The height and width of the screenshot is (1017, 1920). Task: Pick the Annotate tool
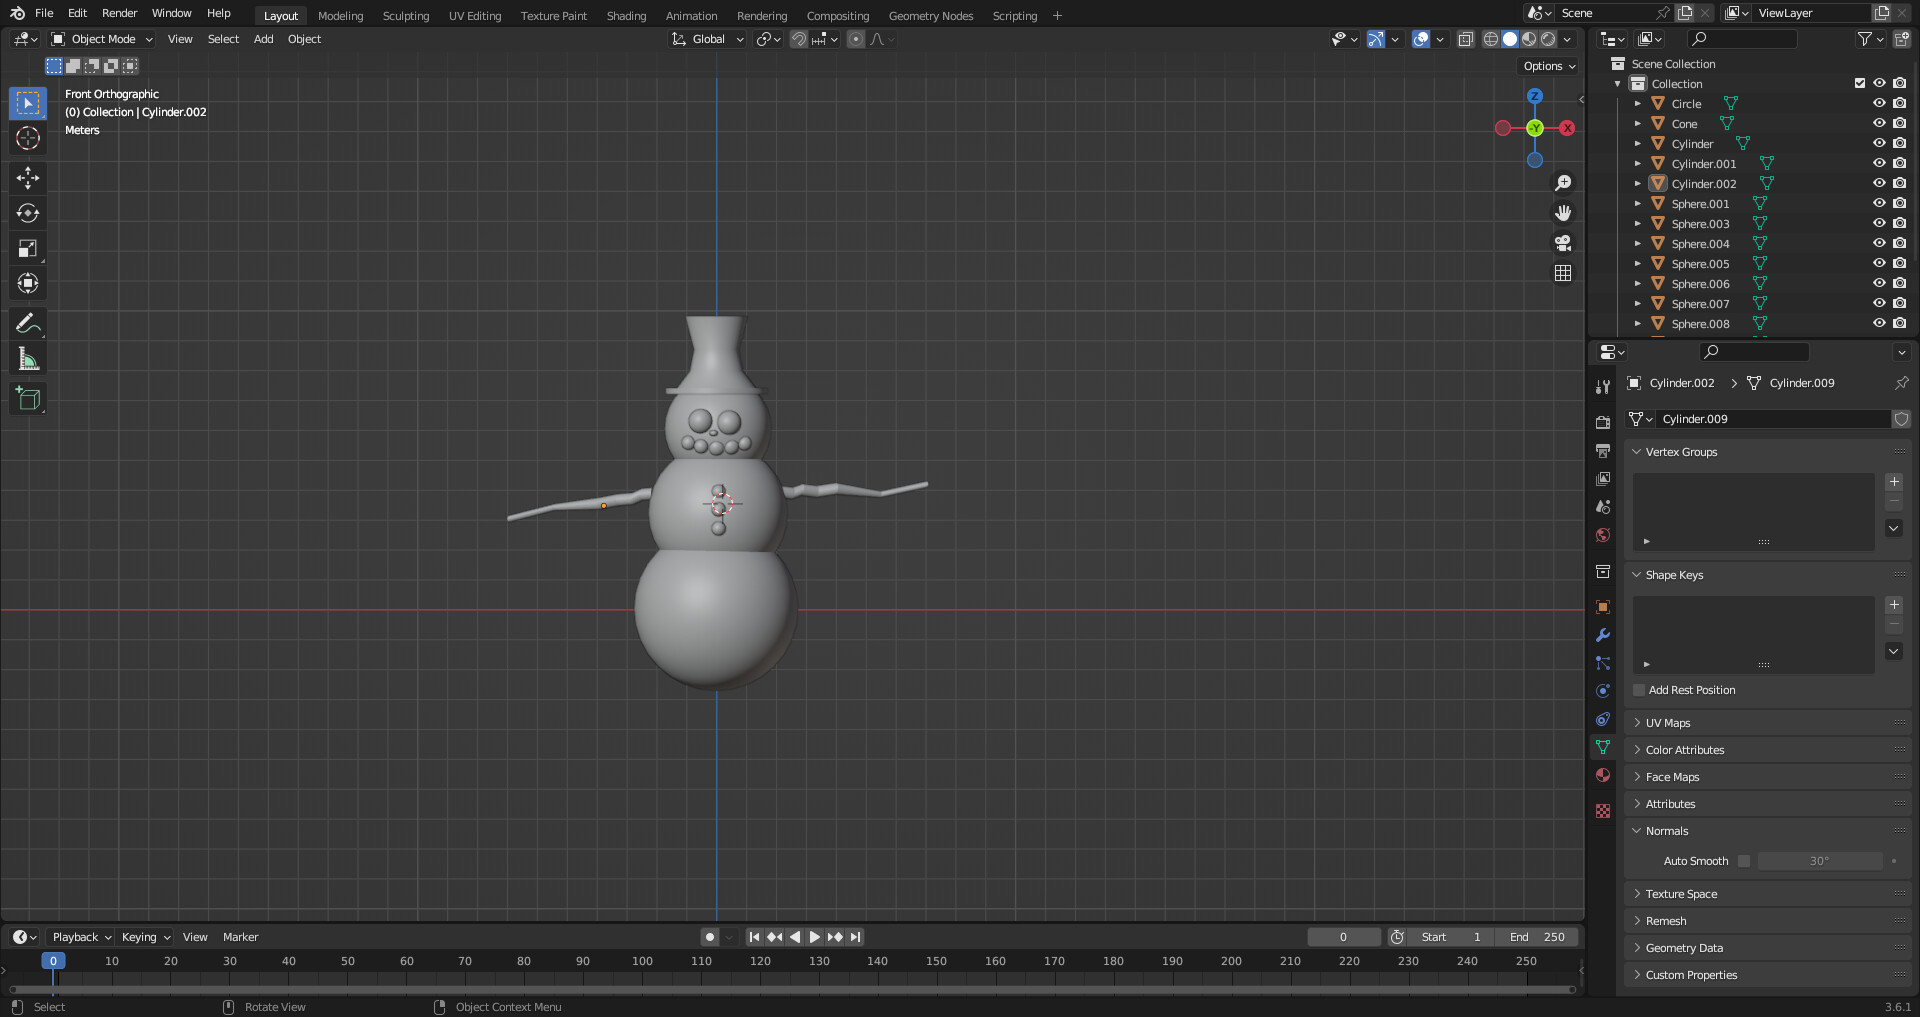[x=27, y=322]
